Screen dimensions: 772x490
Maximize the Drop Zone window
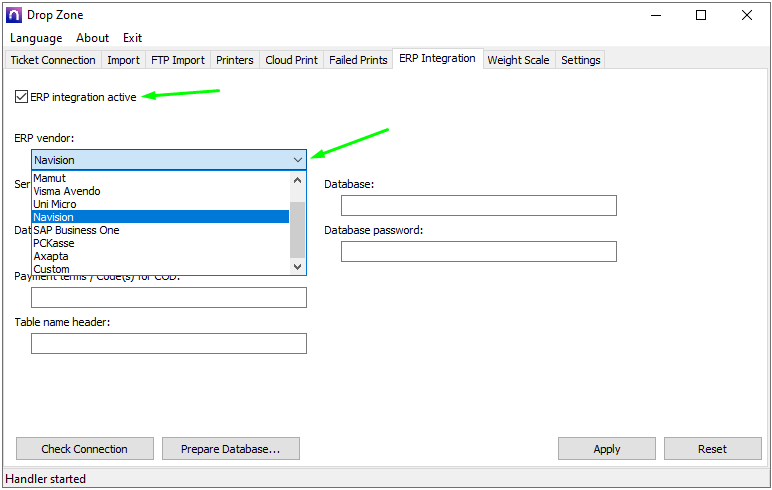pyautogui.click(x=701, y=15)
